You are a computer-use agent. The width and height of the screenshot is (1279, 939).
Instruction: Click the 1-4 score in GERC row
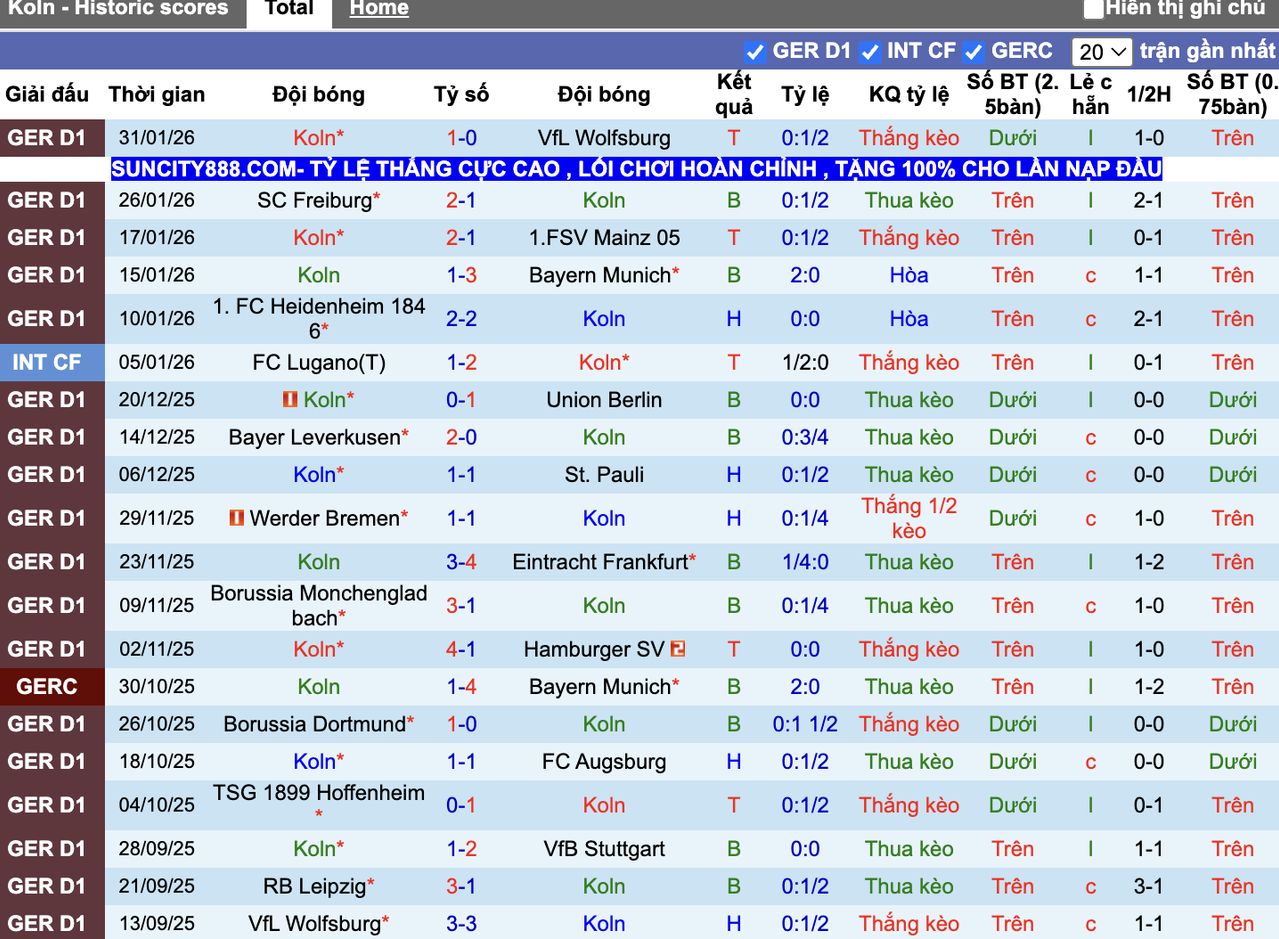point(461,687)
